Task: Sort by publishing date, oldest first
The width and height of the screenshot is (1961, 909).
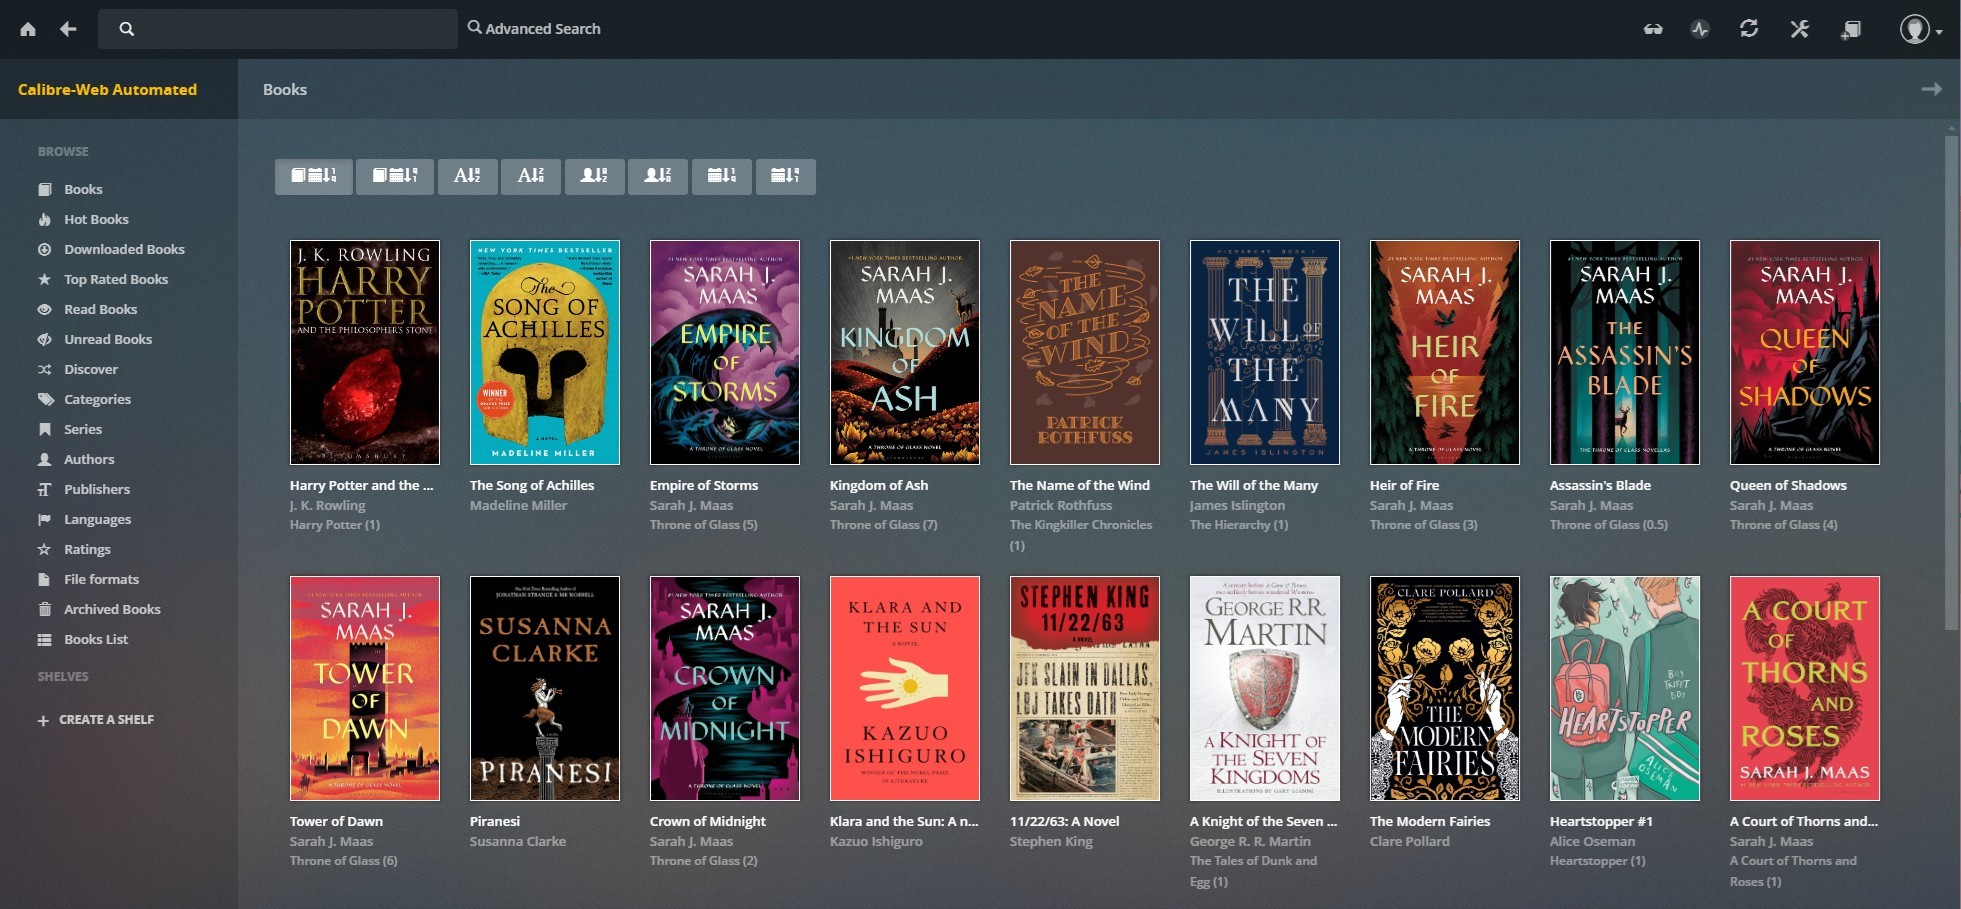Action: coord(785,176)
